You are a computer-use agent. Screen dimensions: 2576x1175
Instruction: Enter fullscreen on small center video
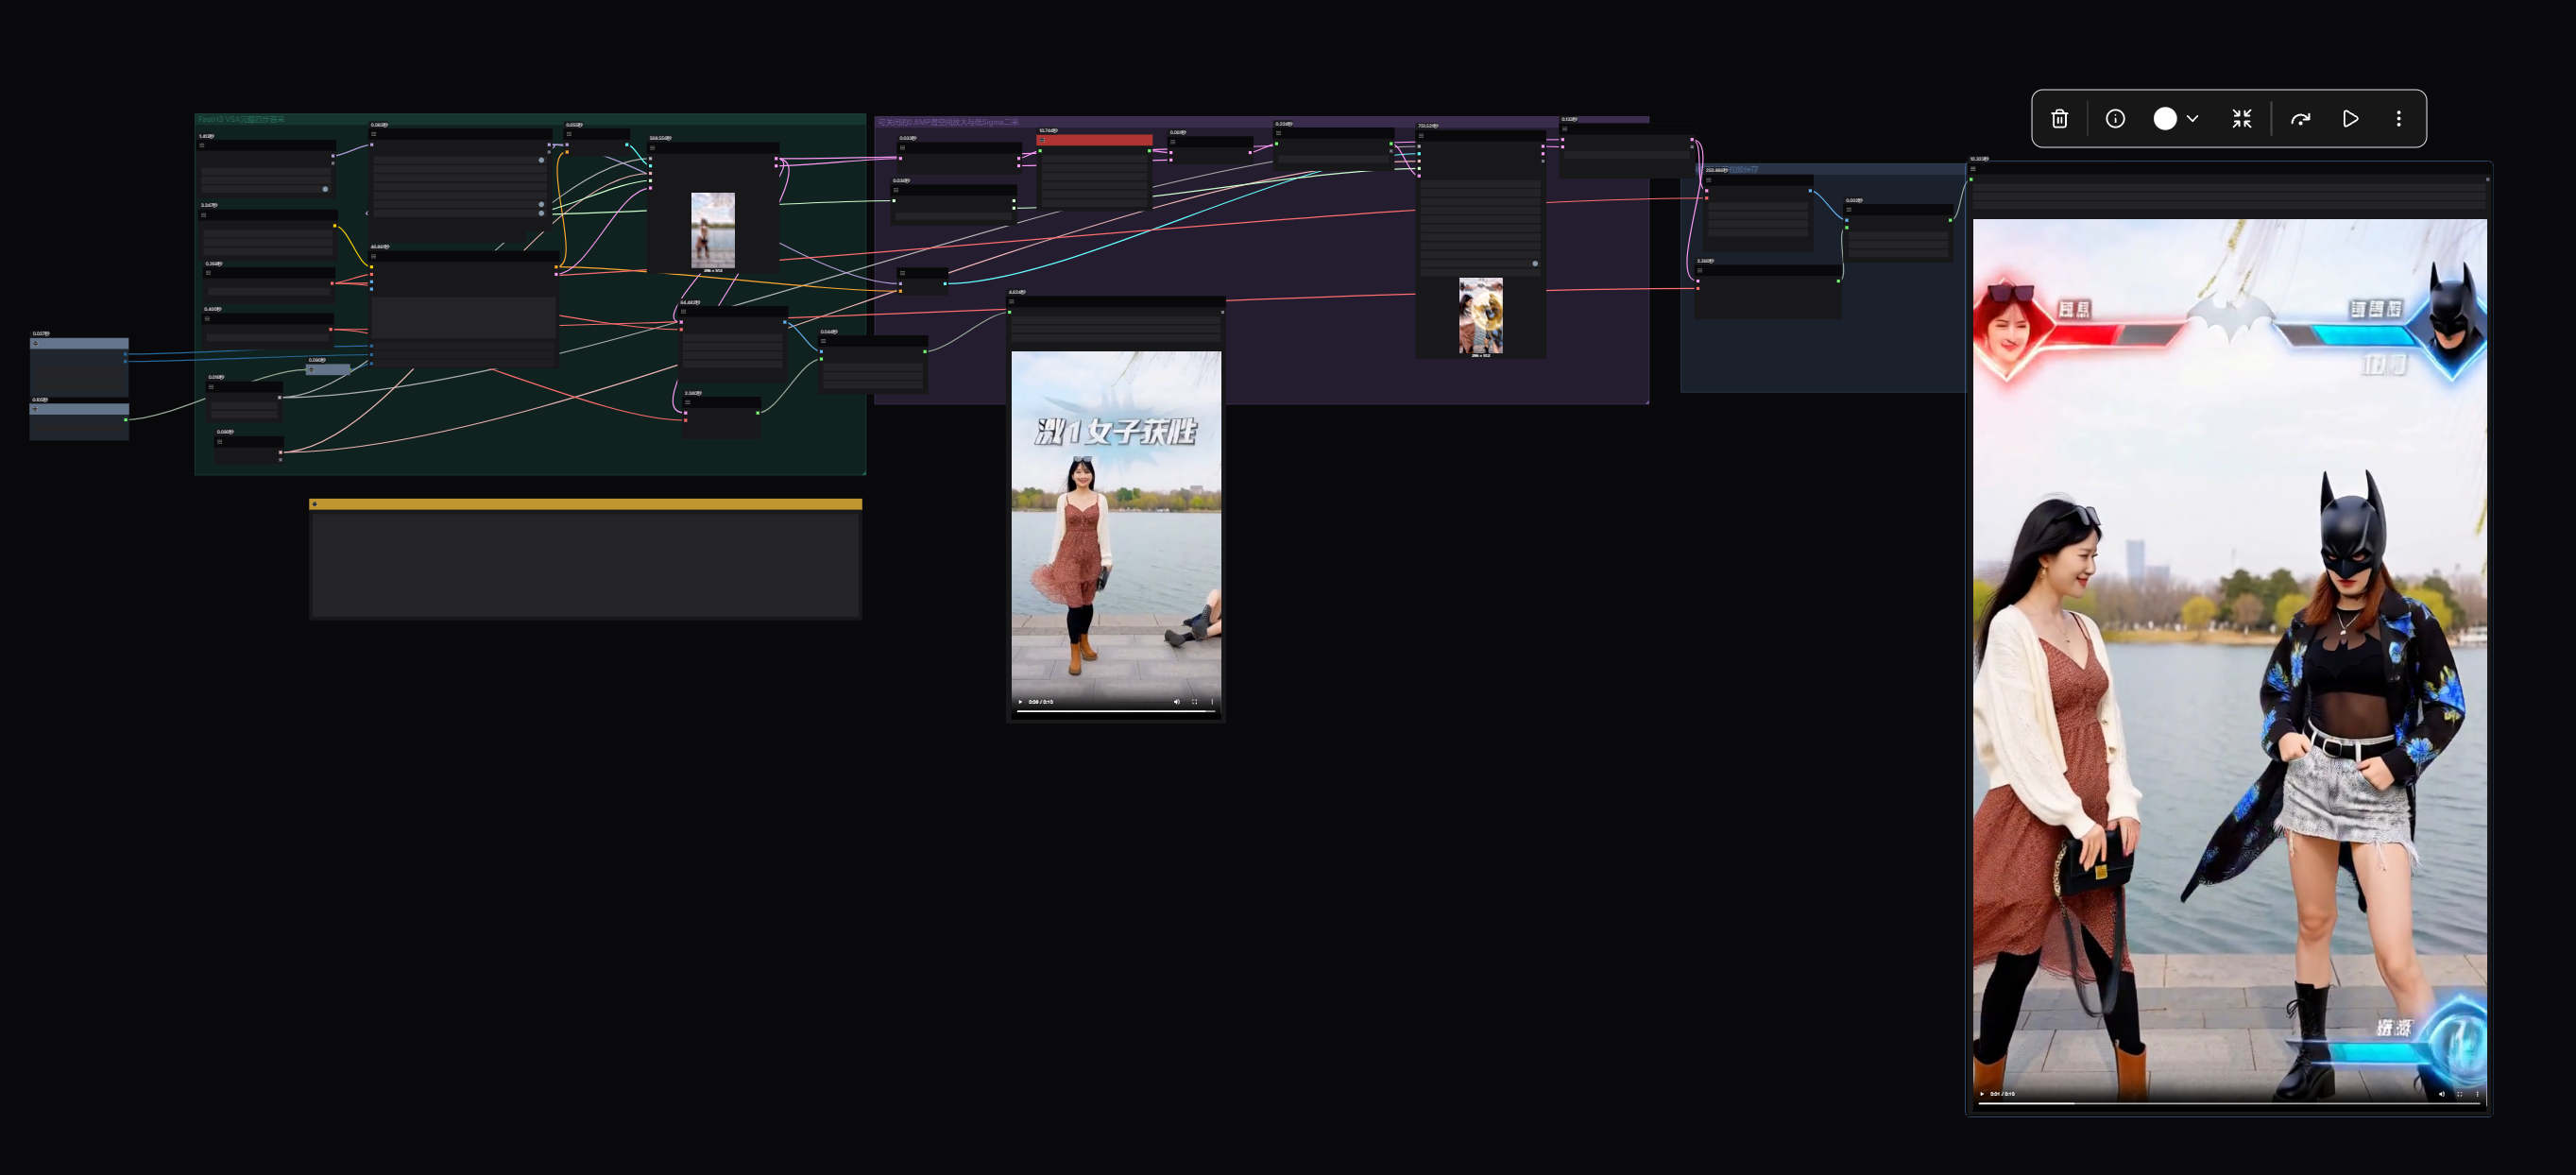click(x=1194, y=702)
